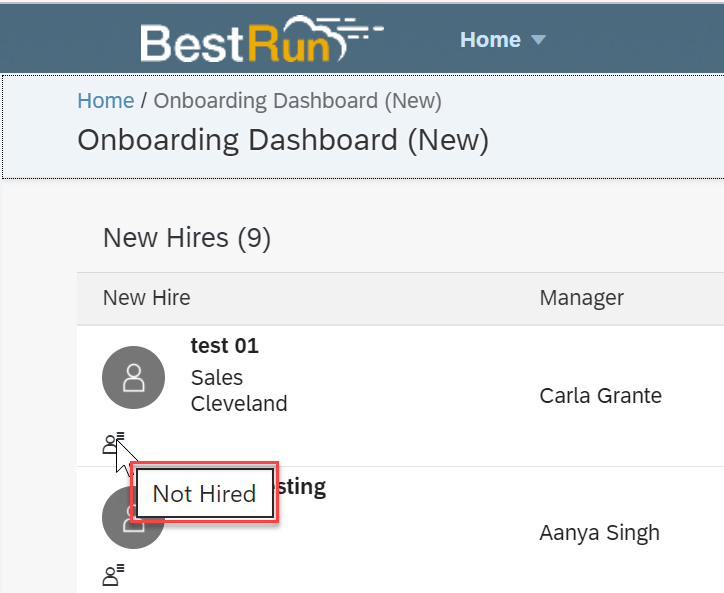Click the hire status icon under test 01

[x=113, y=443]
